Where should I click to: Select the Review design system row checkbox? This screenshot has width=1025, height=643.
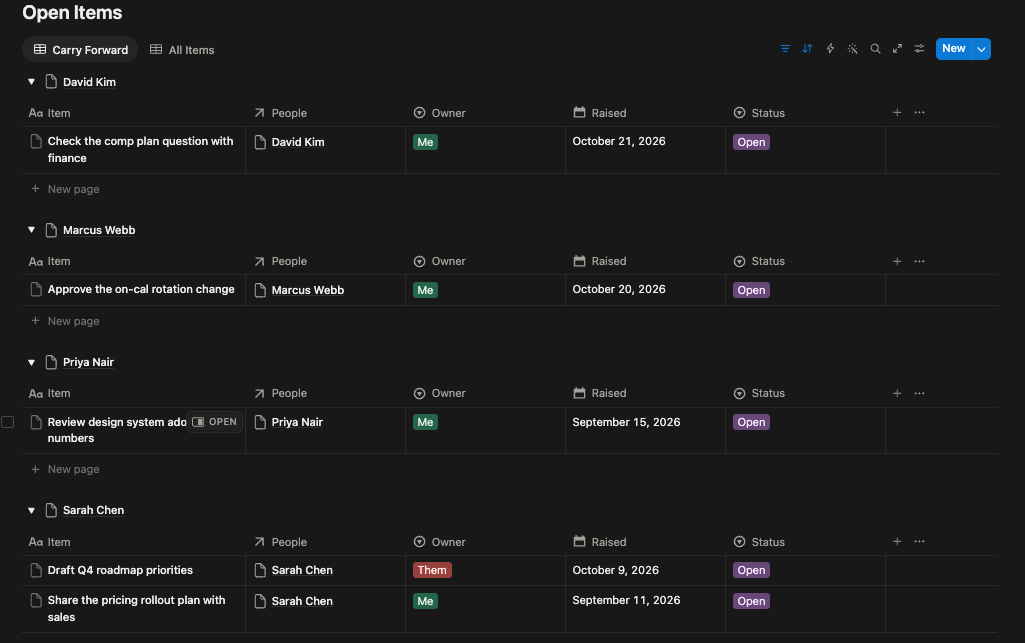point(7,422)
